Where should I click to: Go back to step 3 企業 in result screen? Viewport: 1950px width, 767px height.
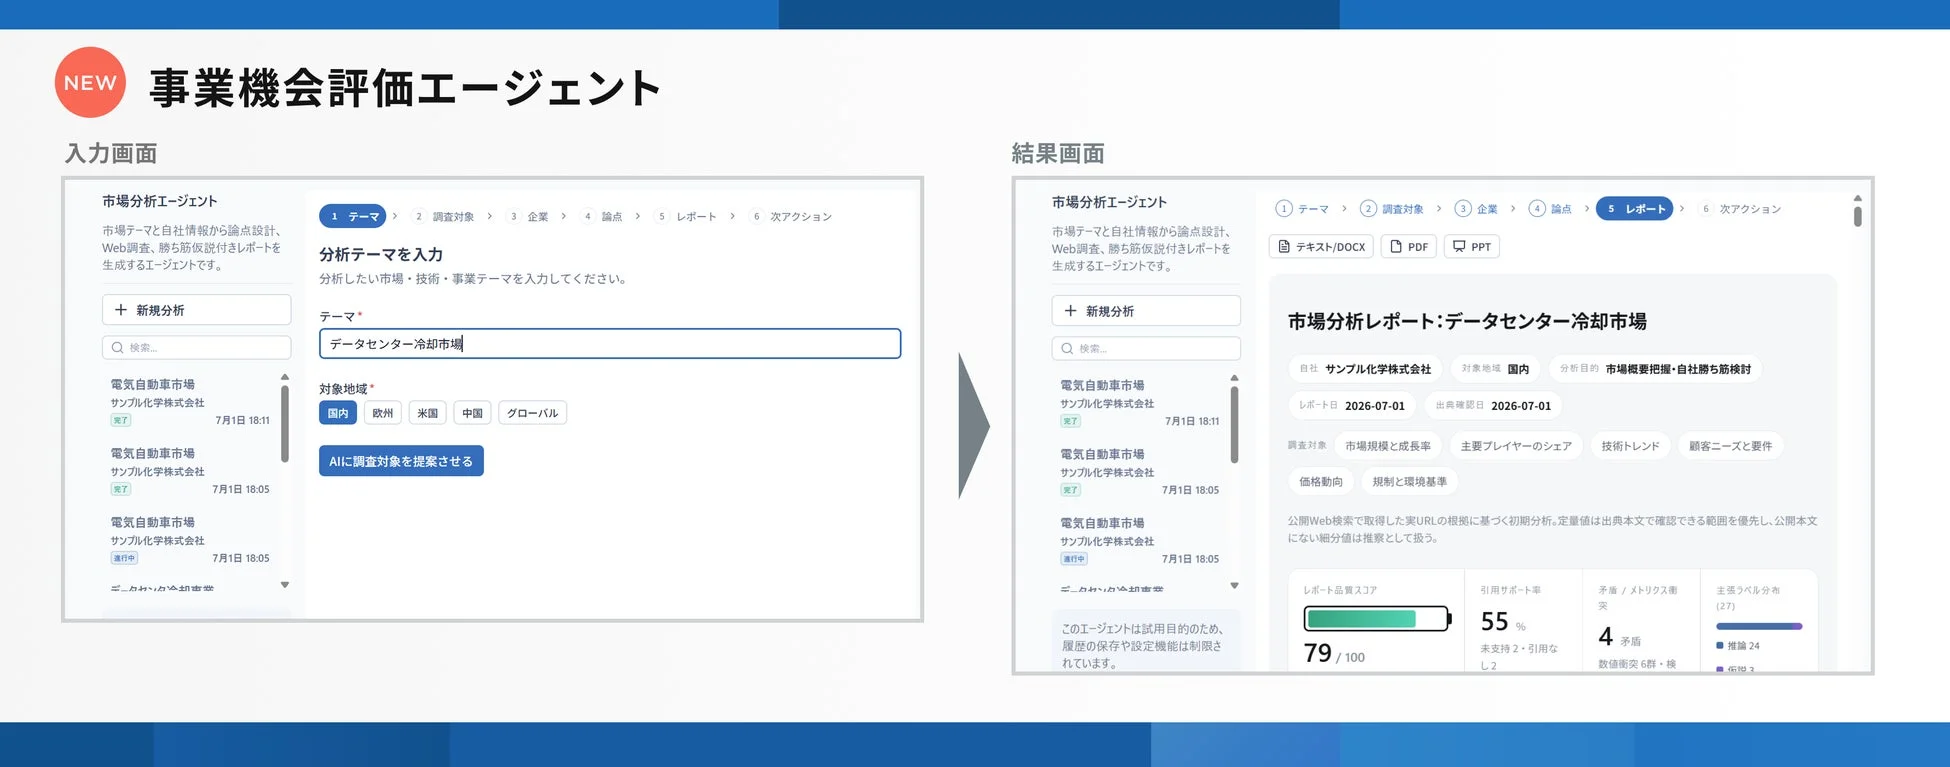click(1476, 209)
